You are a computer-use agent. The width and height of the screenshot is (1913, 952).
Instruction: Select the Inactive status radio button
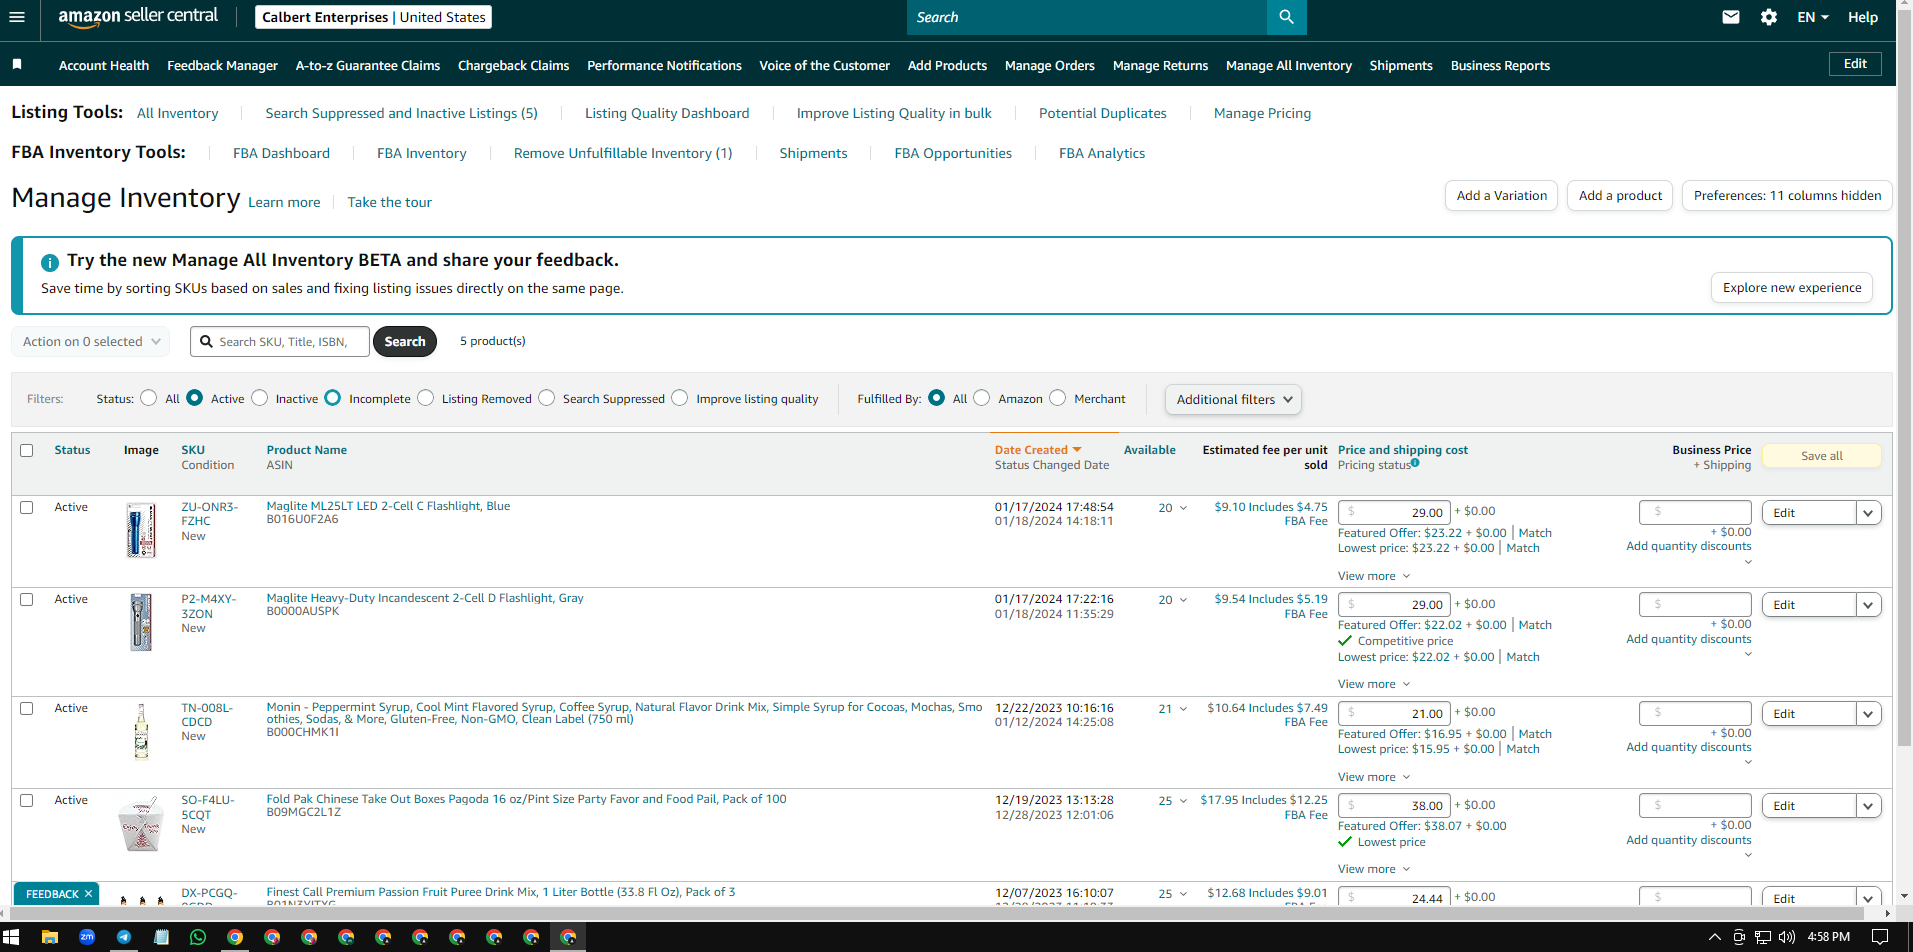click(260, 398)
